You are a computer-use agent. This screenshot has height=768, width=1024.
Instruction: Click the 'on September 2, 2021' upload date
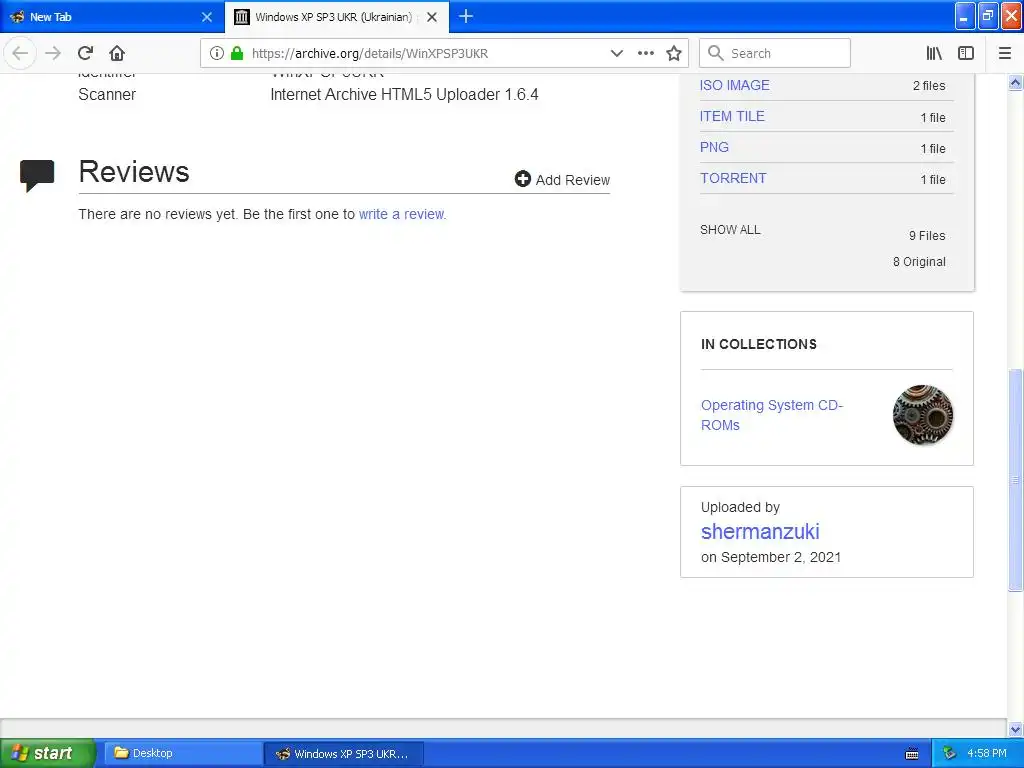pos(771,557)
